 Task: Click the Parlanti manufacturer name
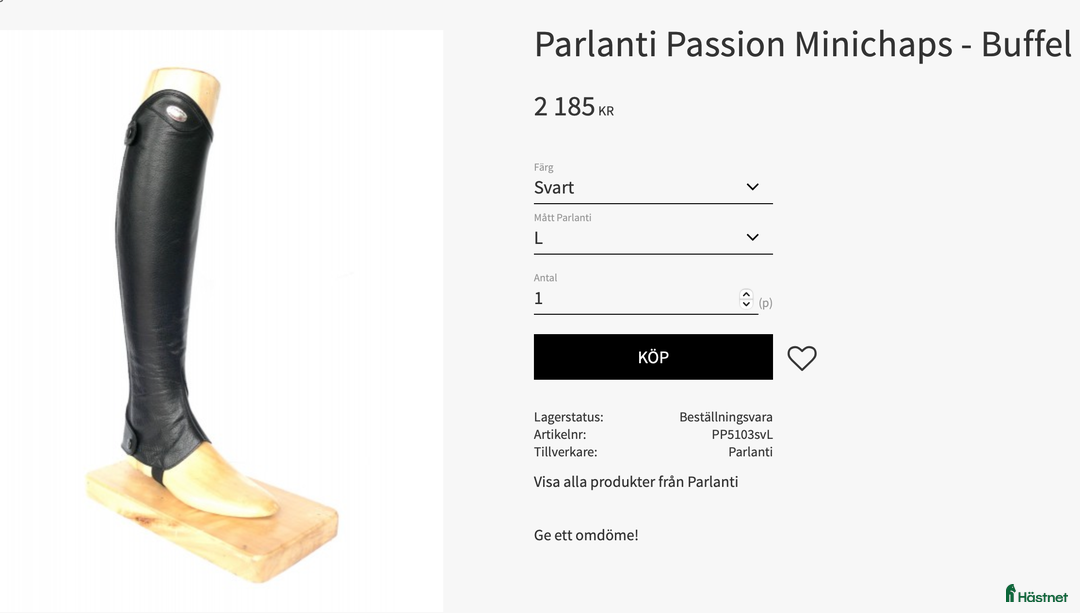coord(750,452)
